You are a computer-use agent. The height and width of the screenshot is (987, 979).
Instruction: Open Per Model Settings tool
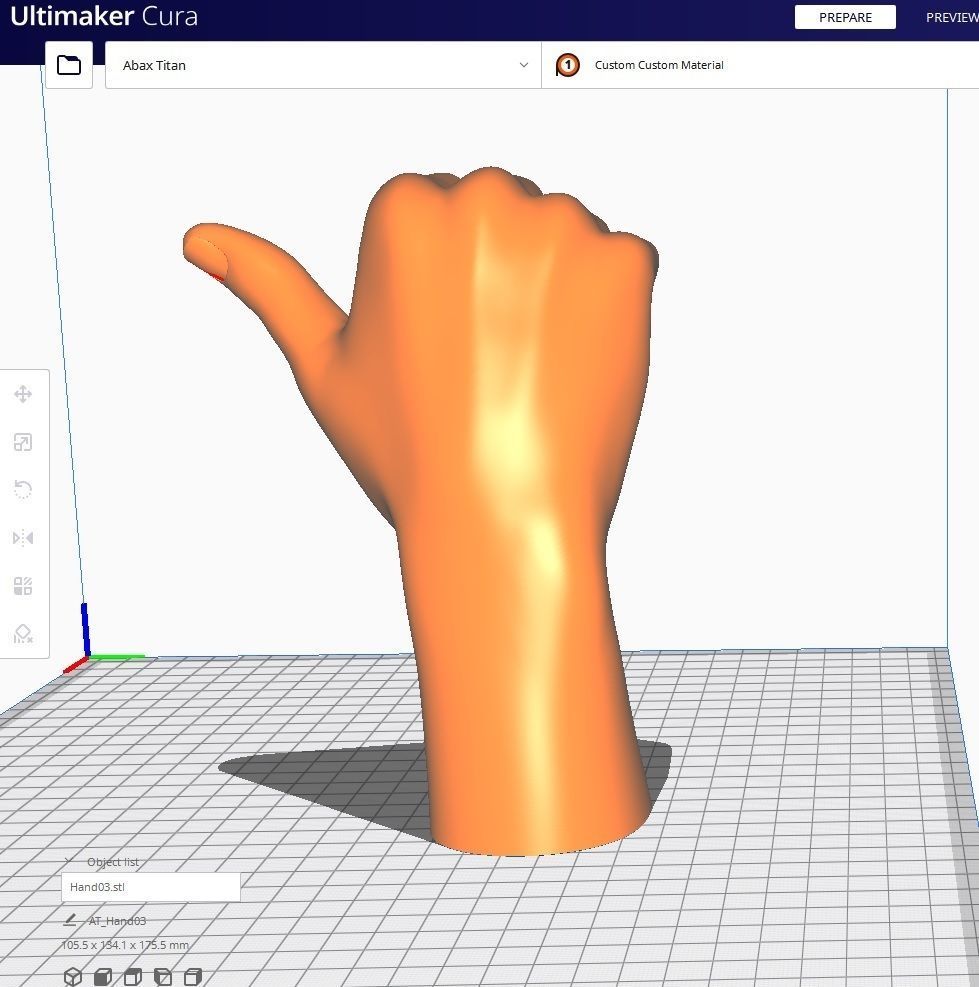pos(23,585)
